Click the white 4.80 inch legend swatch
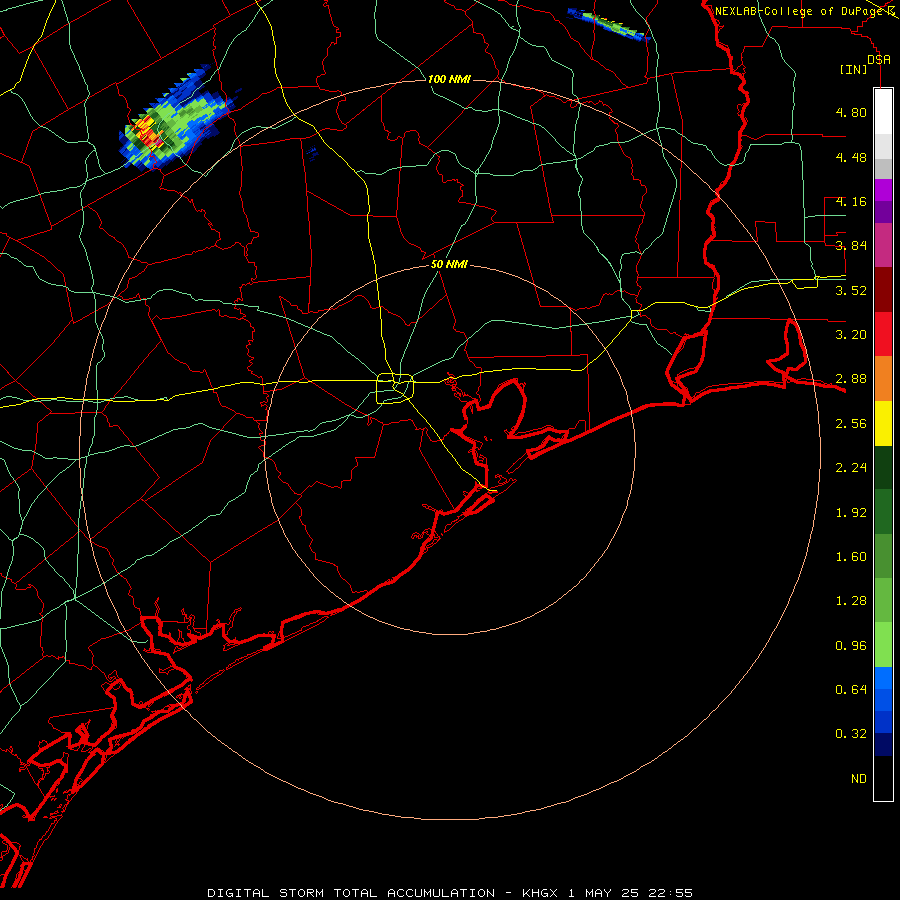The width and height of the screenshot is (900, 900). point(883,112)
